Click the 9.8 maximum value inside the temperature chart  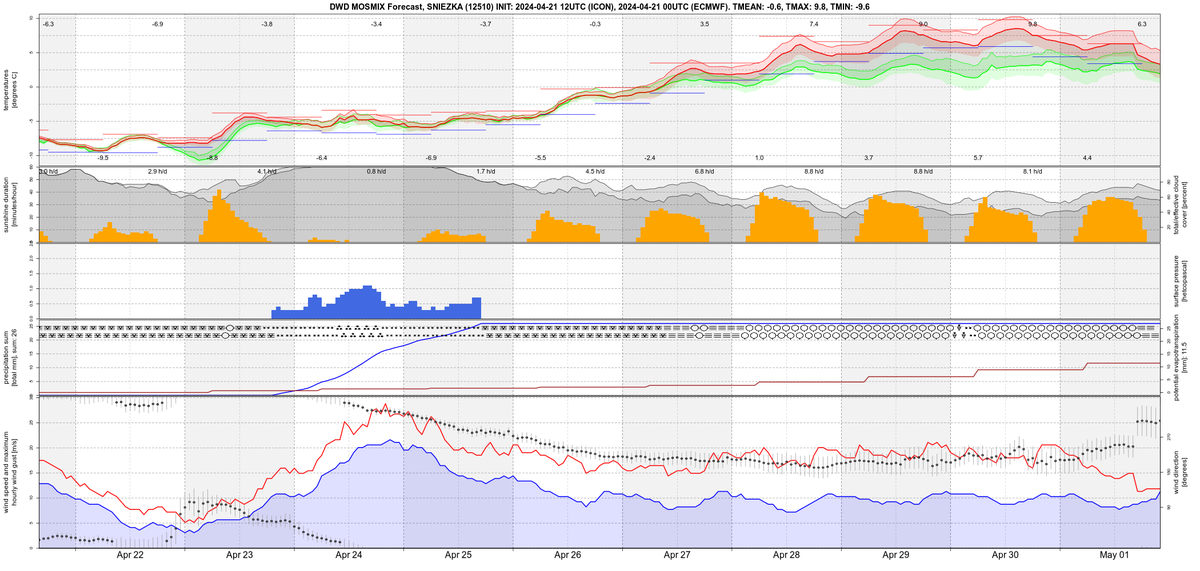1033,23
